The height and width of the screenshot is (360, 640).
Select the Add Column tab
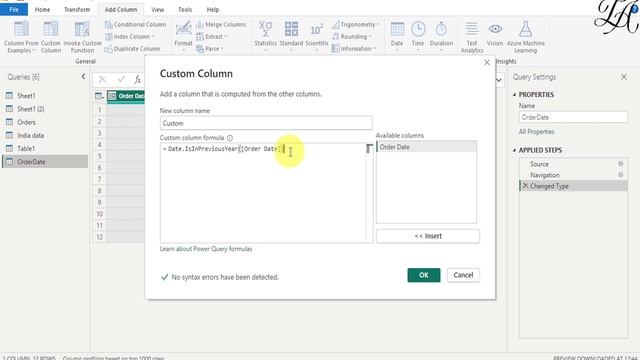coord(121,9)
